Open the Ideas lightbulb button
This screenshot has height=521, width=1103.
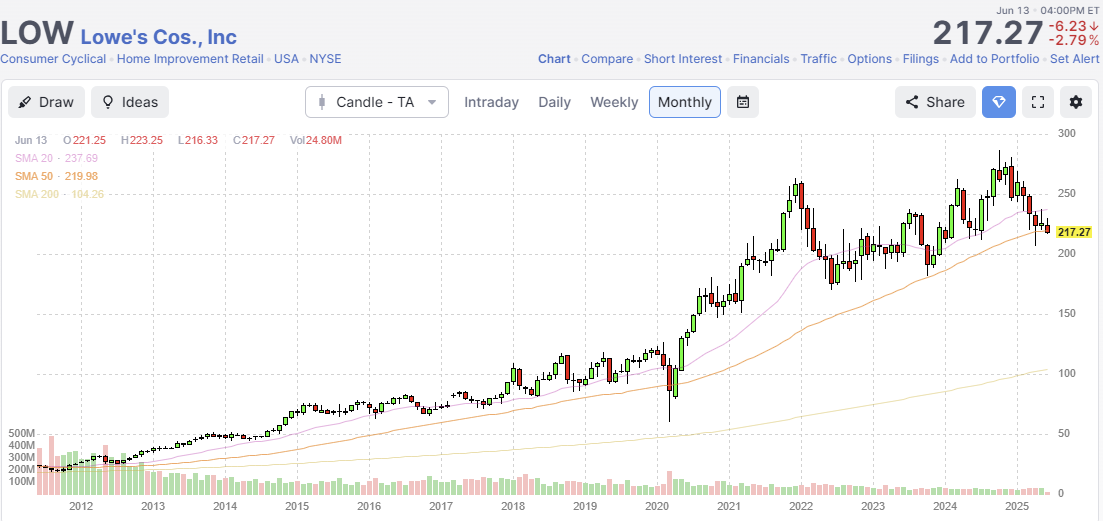[130, 102]
